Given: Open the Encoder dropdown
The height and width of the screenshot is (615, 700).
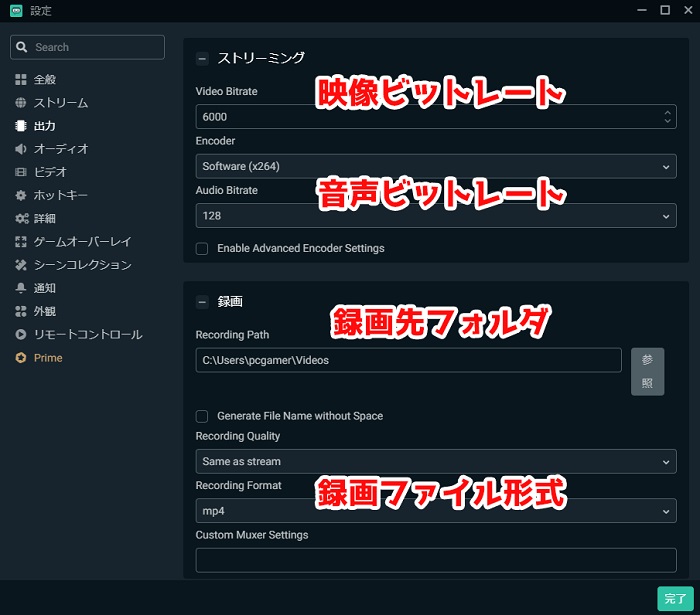Looking at the screenshot, I should pos(435,166).
